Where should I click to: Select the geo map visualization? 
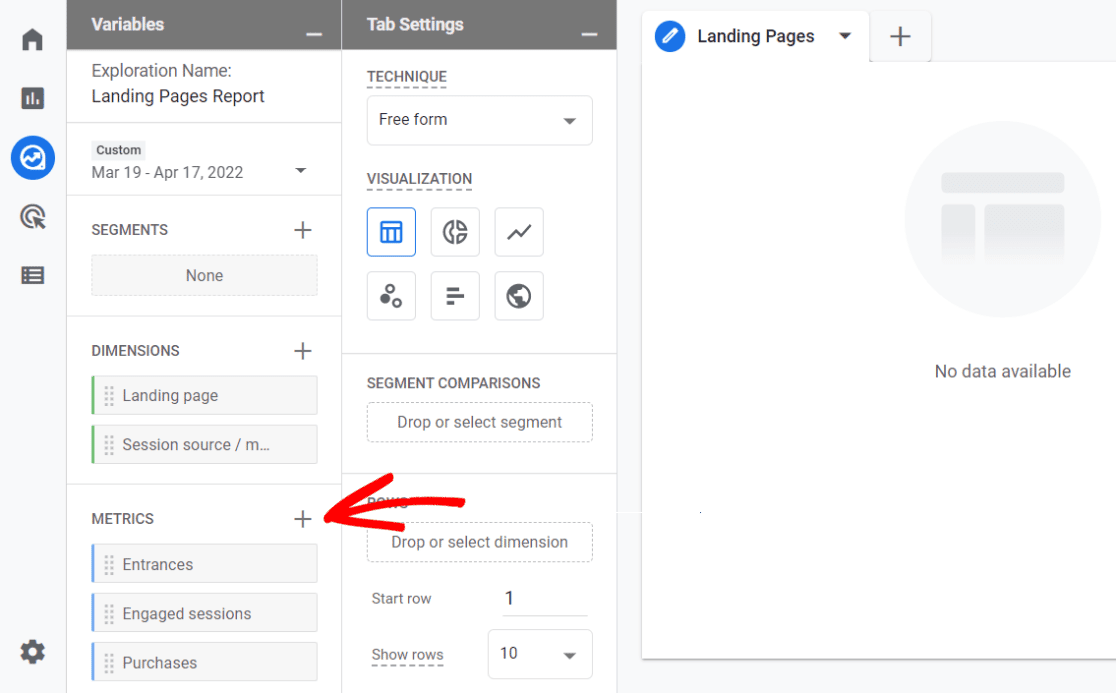click(519, 296)
